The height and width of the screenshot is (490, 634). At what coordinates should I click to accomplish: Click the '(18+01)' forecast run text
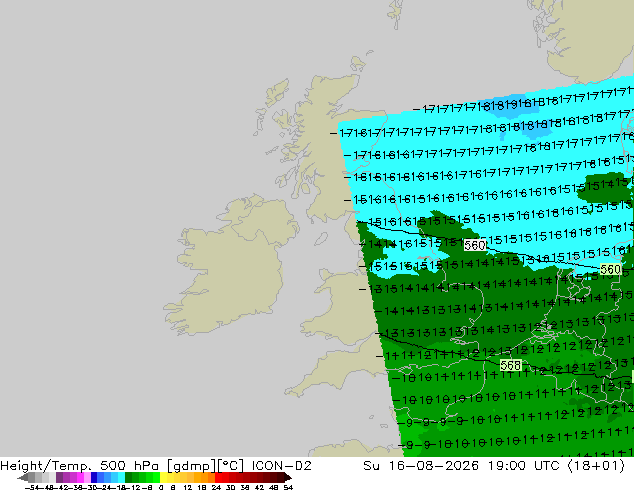[x=596, y=466]
